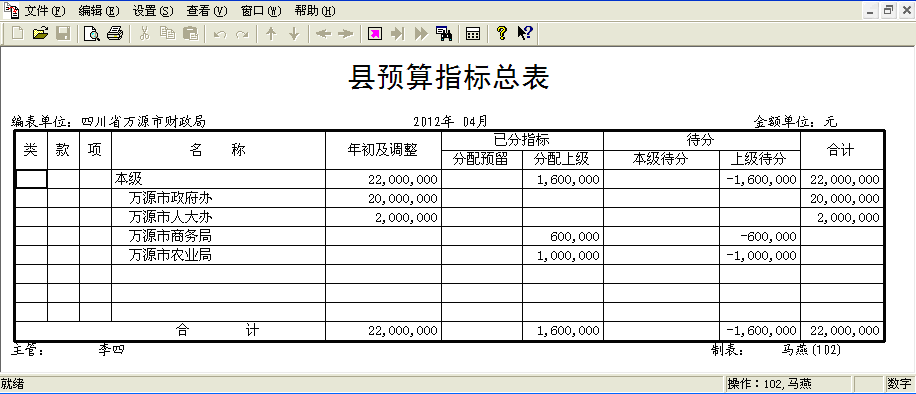Click the 1,000,000 分配上级 cell
This screenshot has width=916, height=394.
pos(563,255)
